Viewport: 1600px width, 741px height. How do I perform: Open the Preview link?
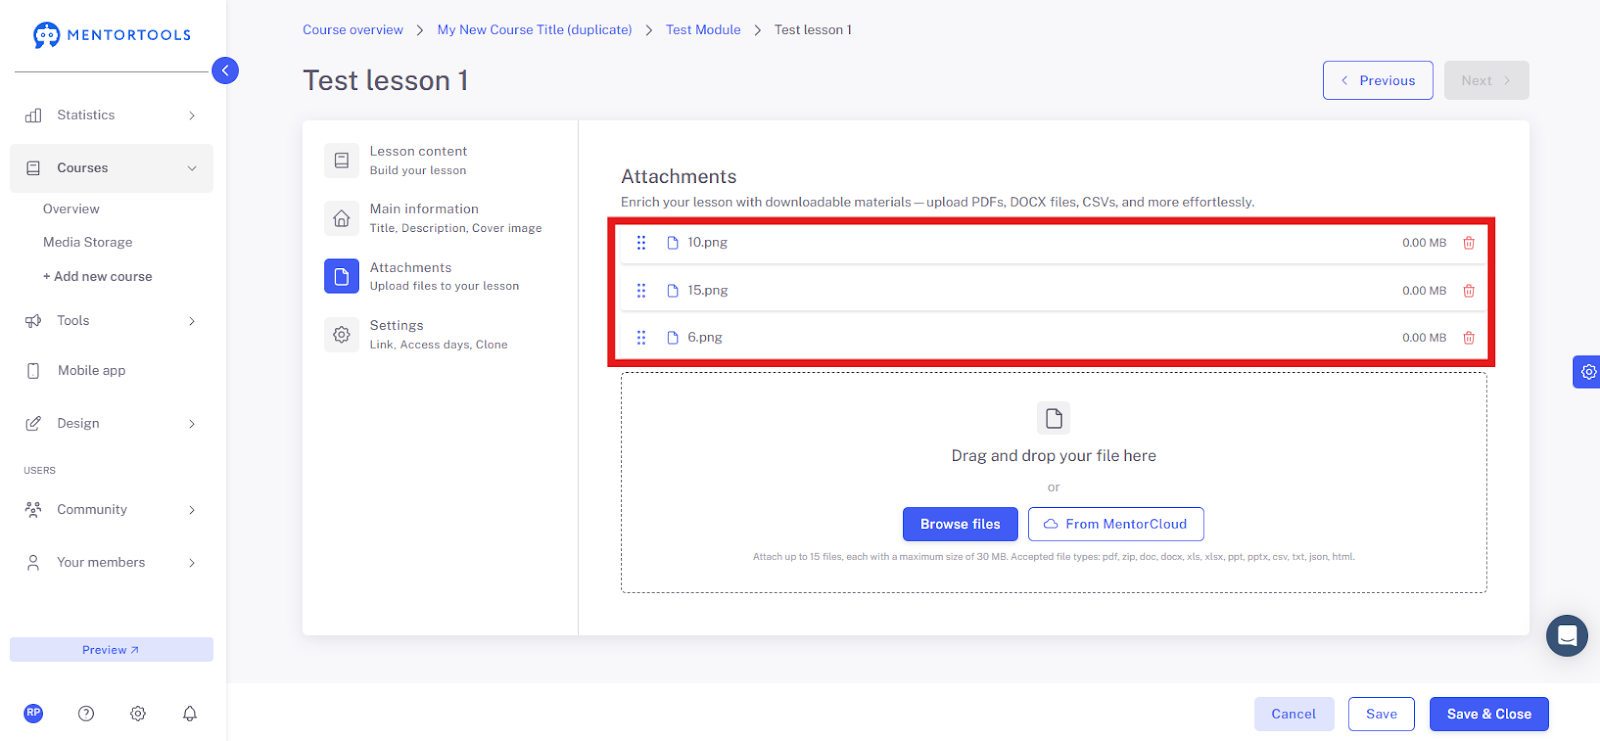111,650
